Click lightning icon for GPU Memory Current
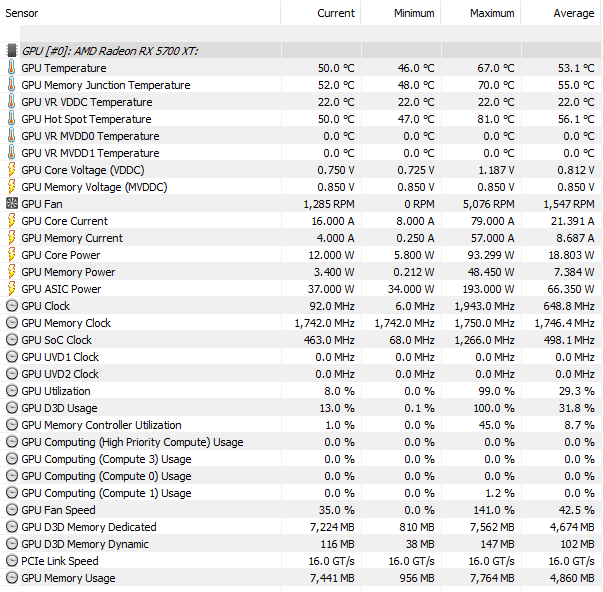Image resolution: width=603 pixels, height=592 pixels. click(x=12, y=237)
